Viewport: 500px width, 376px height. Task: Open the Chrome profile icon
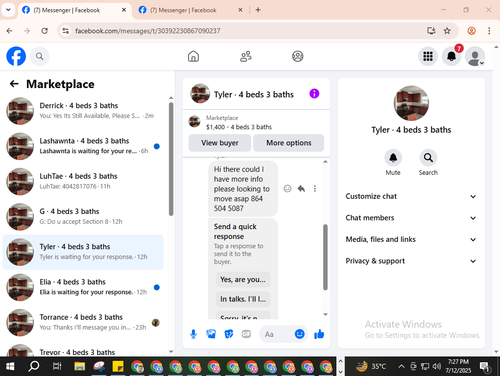tap(471, 31)
